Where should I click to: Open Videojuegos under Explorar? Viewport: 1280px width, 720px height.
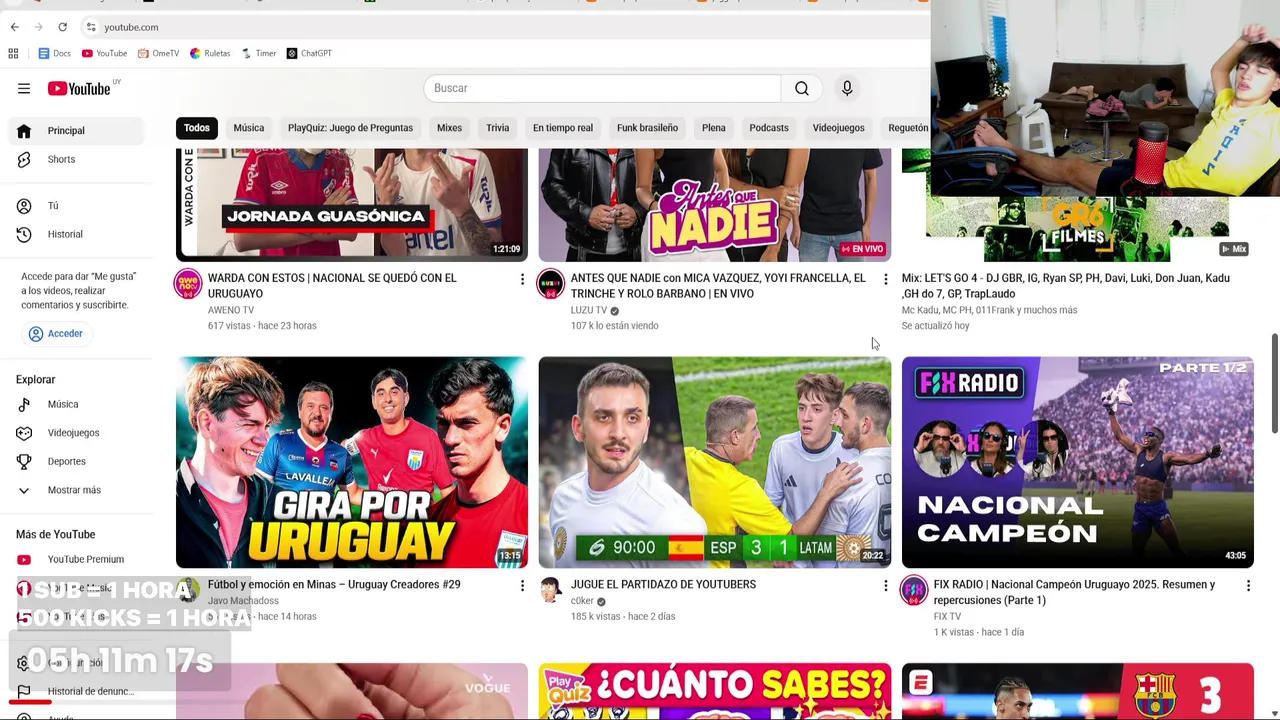pyautogui.click(x=76, y=433)
